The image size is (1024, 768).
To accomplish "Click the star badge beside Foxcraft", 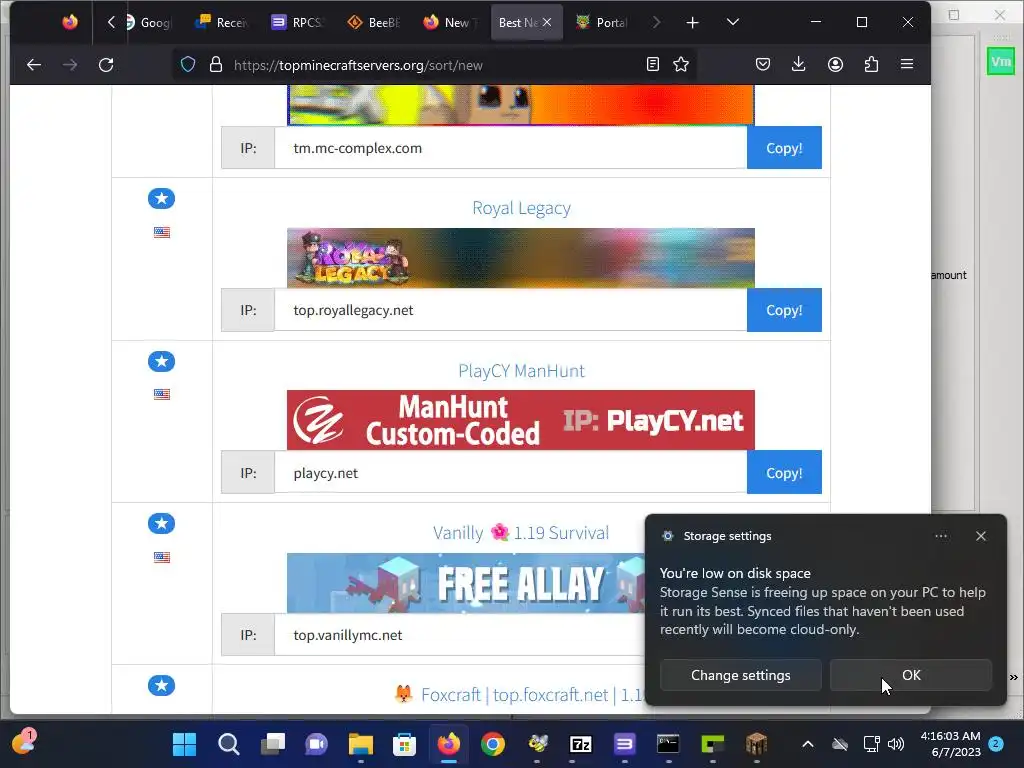I will click(161, 685).
